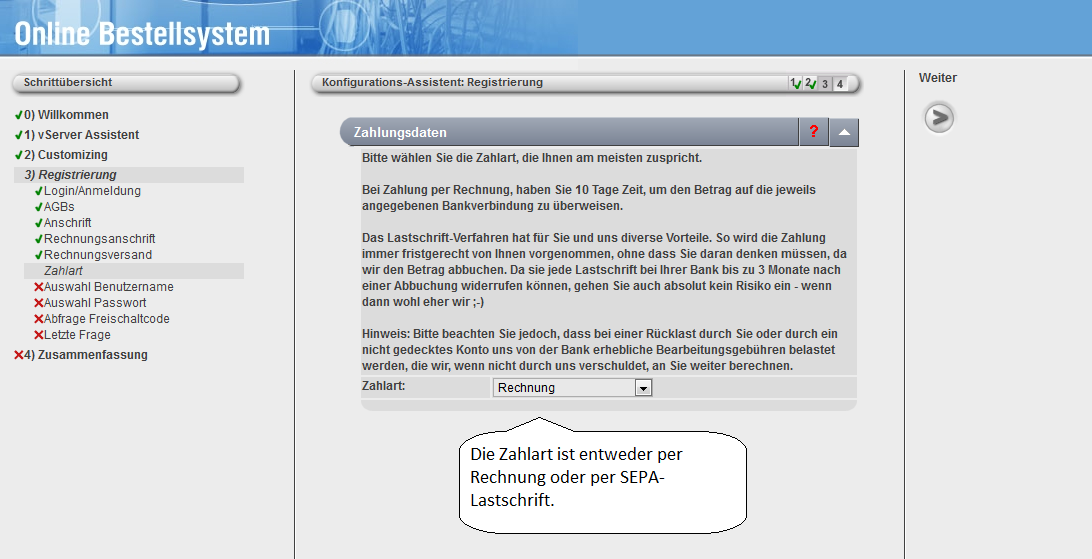Open Abfrage Freischaltcode substep

click(106, 319)
